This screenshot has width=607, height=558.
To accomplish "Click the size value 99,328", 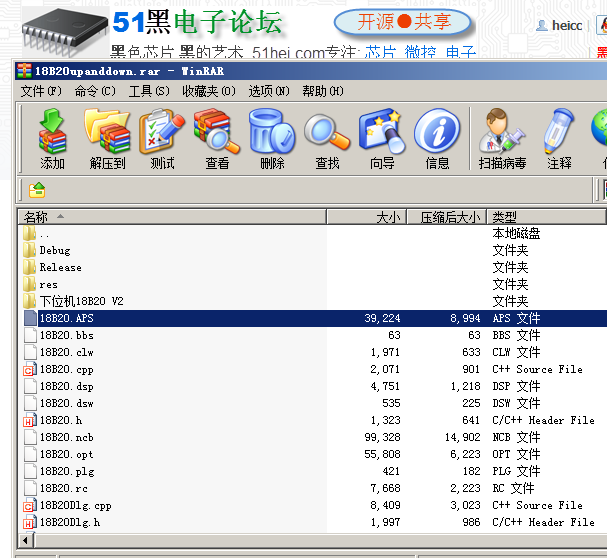I will [382, 438].
